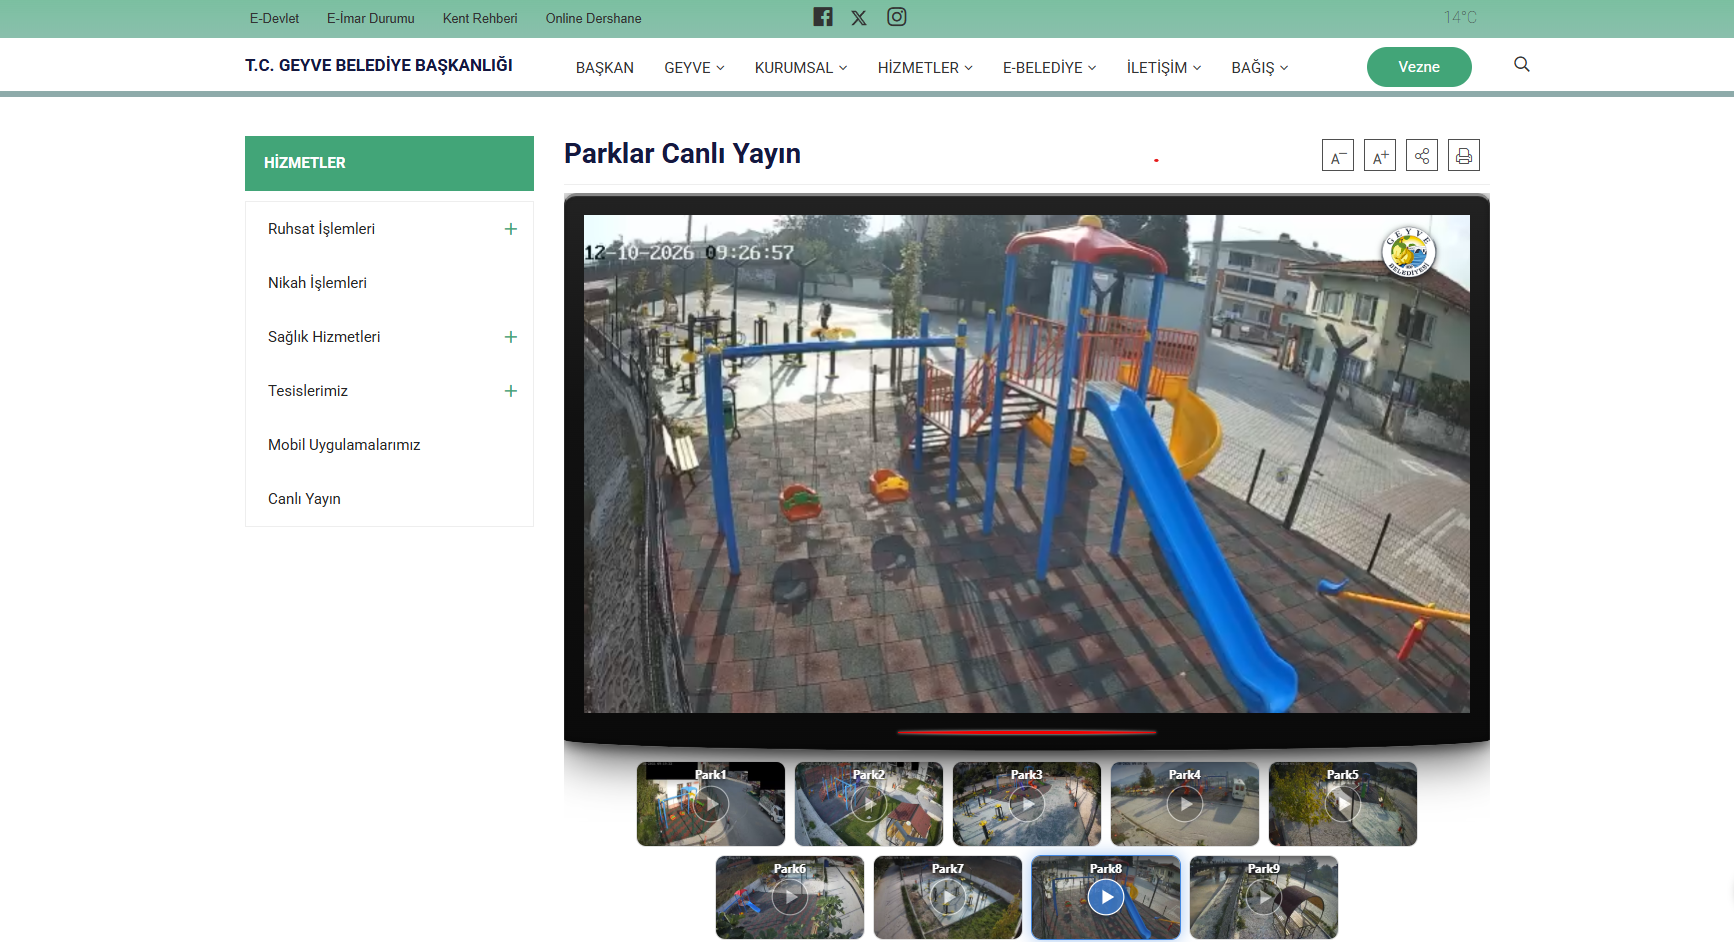Select Mobil Uygulamalarımız in sidebar

coord(344,445)
